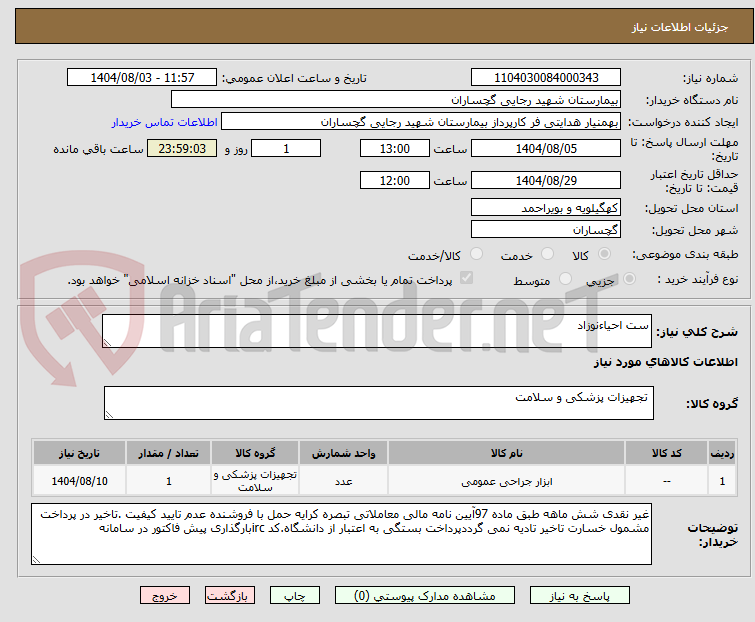755x622 pixels.
Task: Click the ردیف column header
Action: [722, 453]
